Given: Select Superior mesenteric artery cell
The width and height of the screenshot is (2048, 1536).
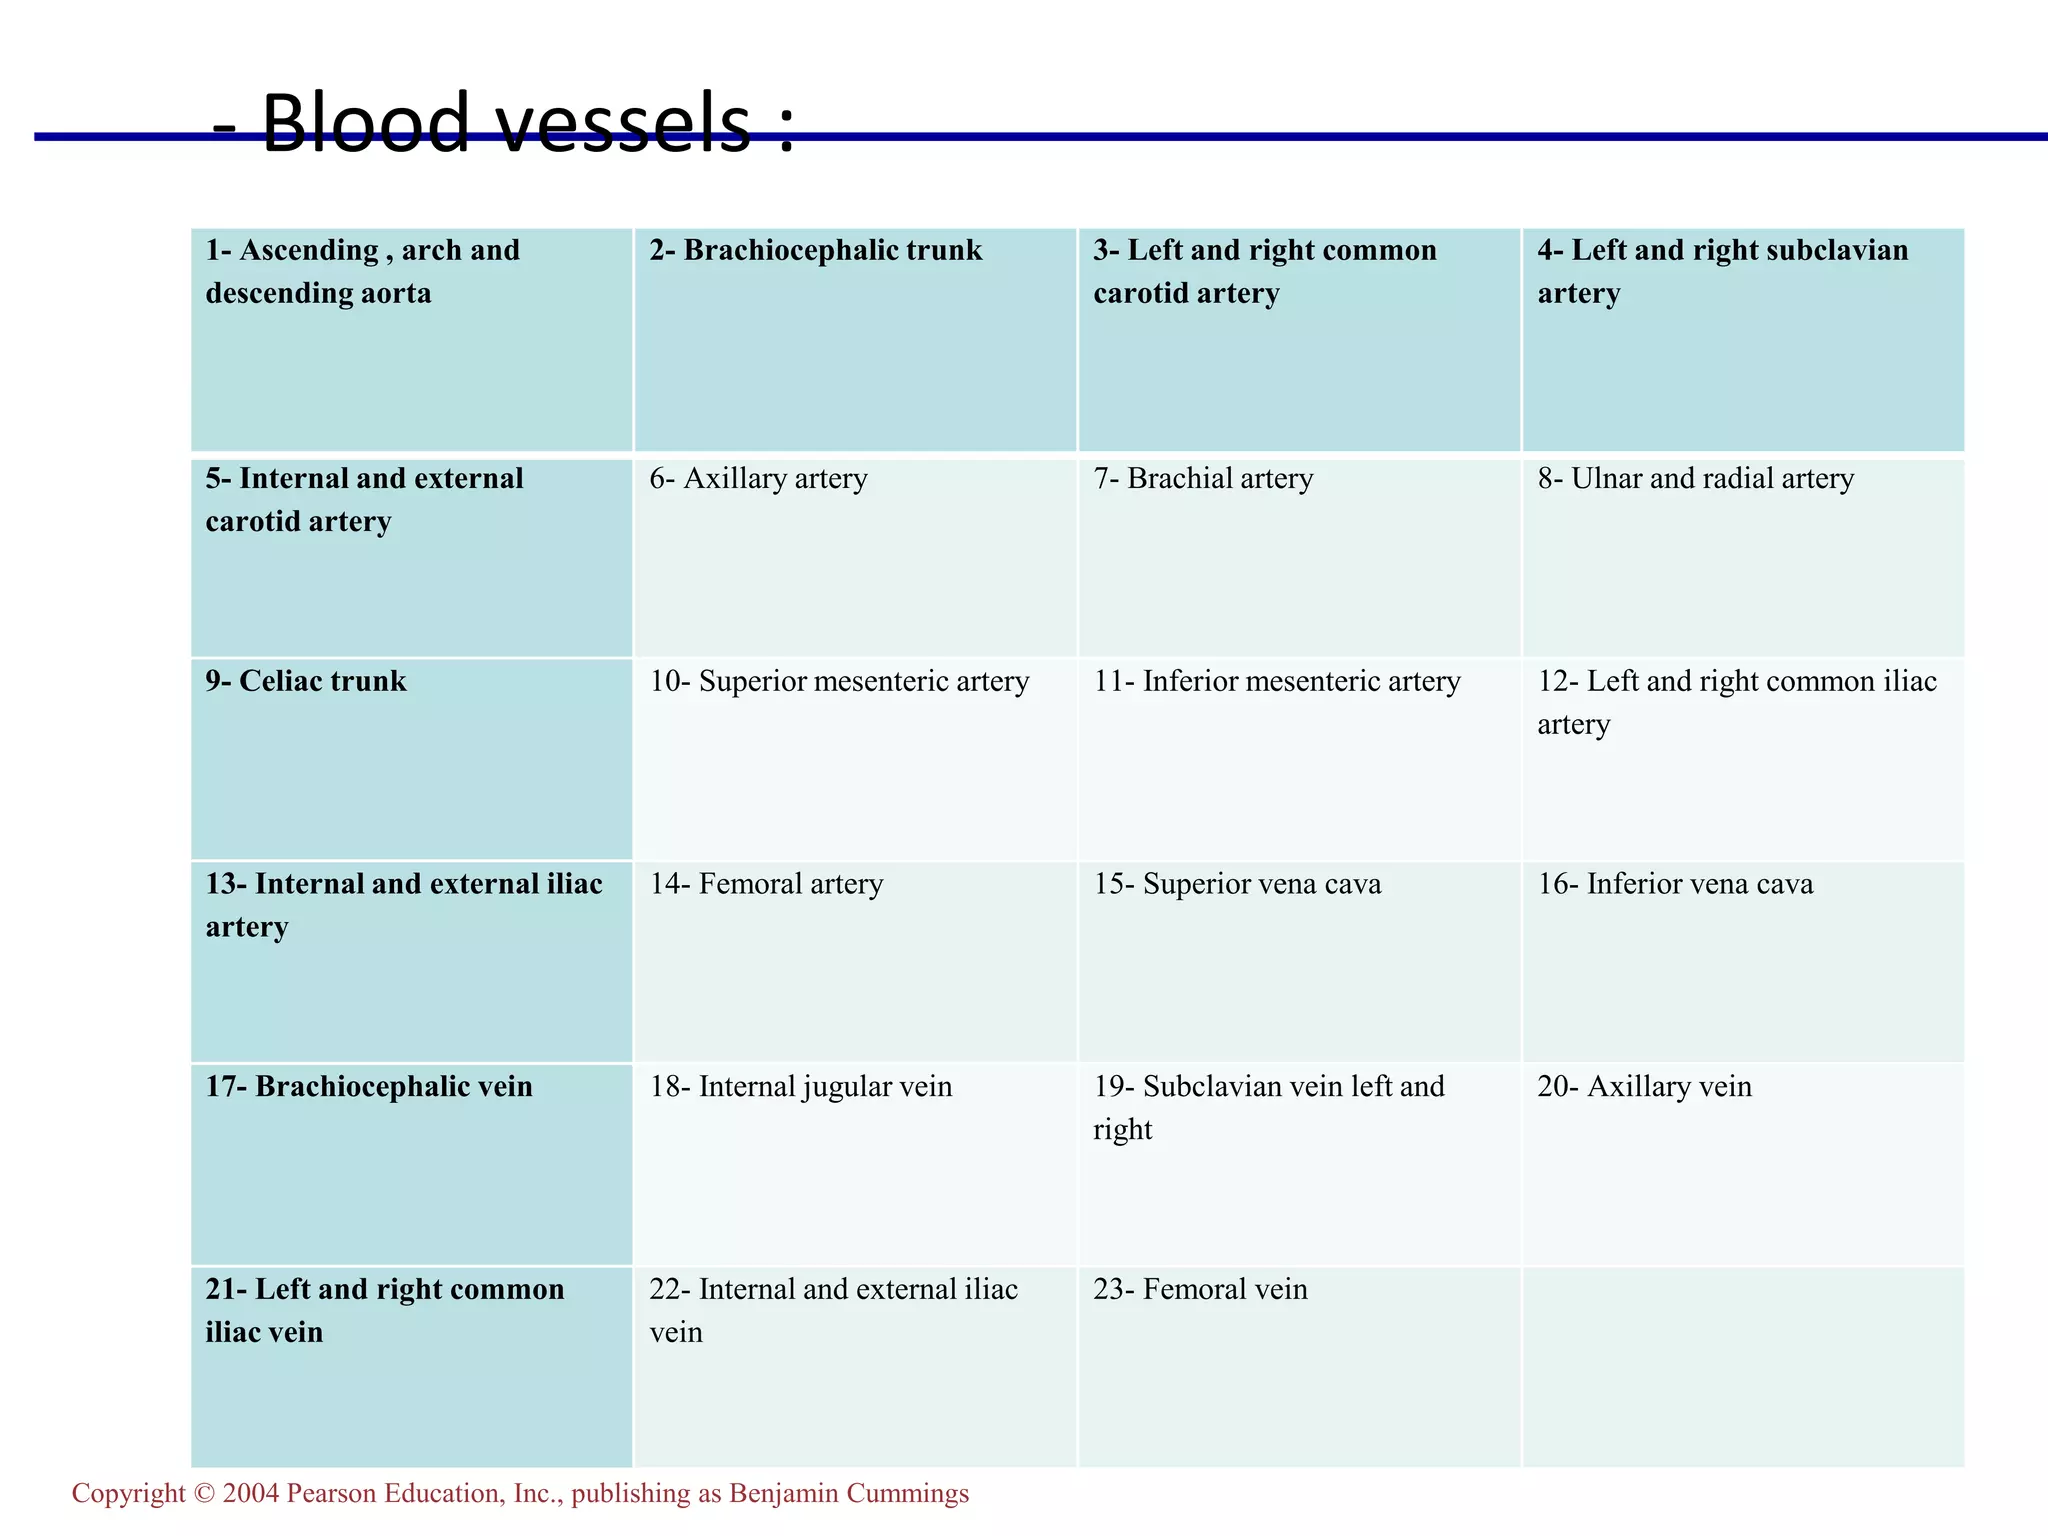Looking at the screenshot, I should (x=856, y=760).
